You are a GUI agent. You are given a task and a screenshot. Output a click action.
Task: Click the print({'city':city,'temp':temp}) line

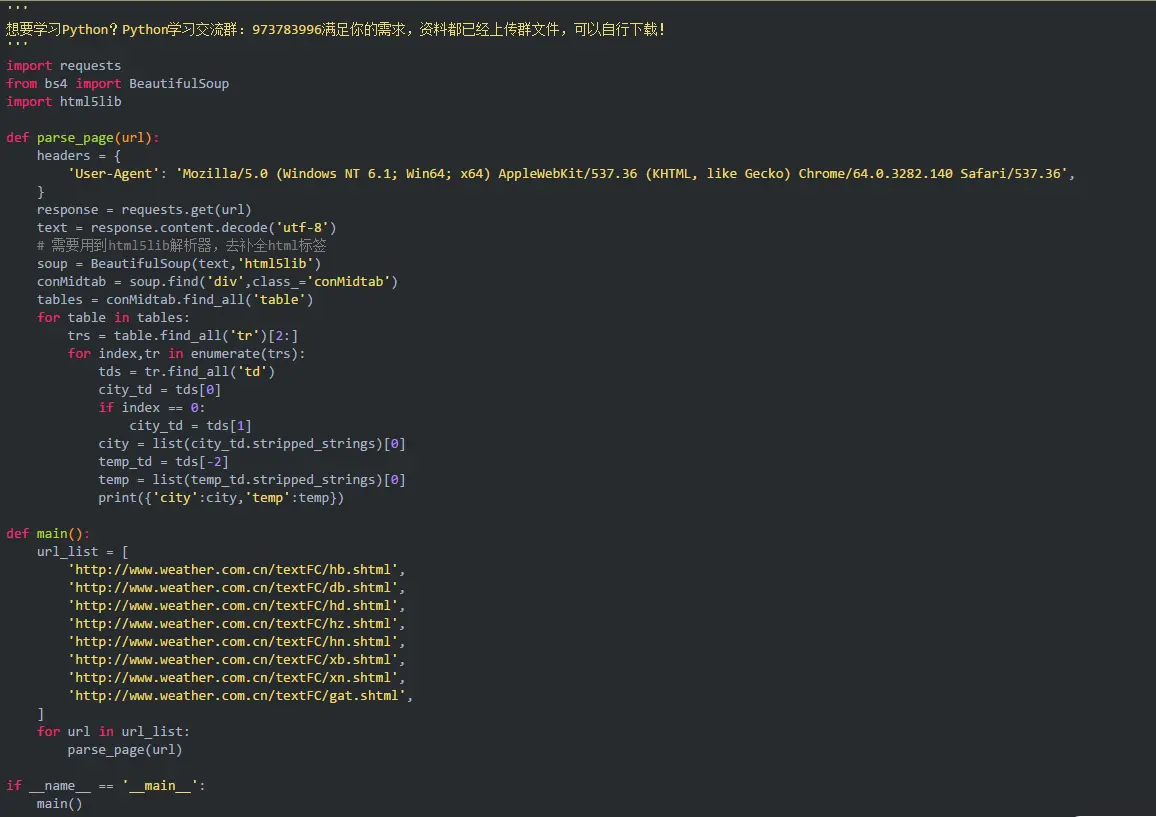221,498
